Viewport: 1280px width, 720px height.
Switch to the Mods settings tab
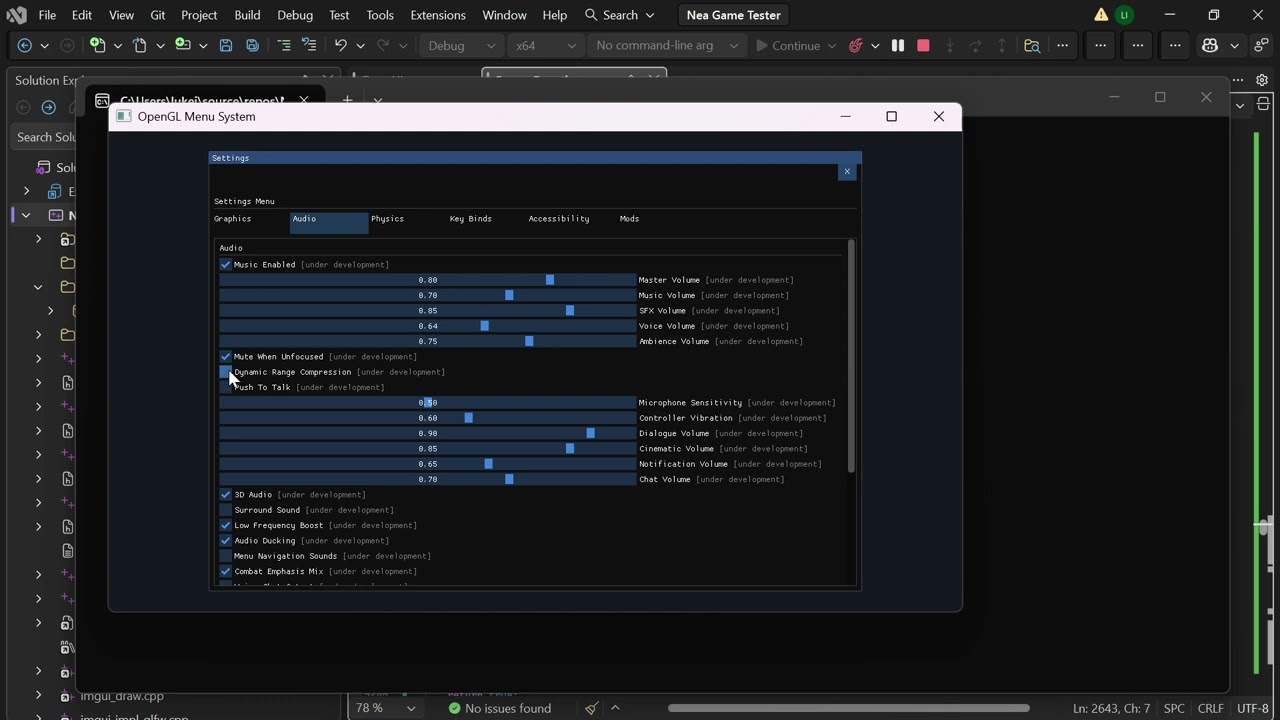(629, 219)
